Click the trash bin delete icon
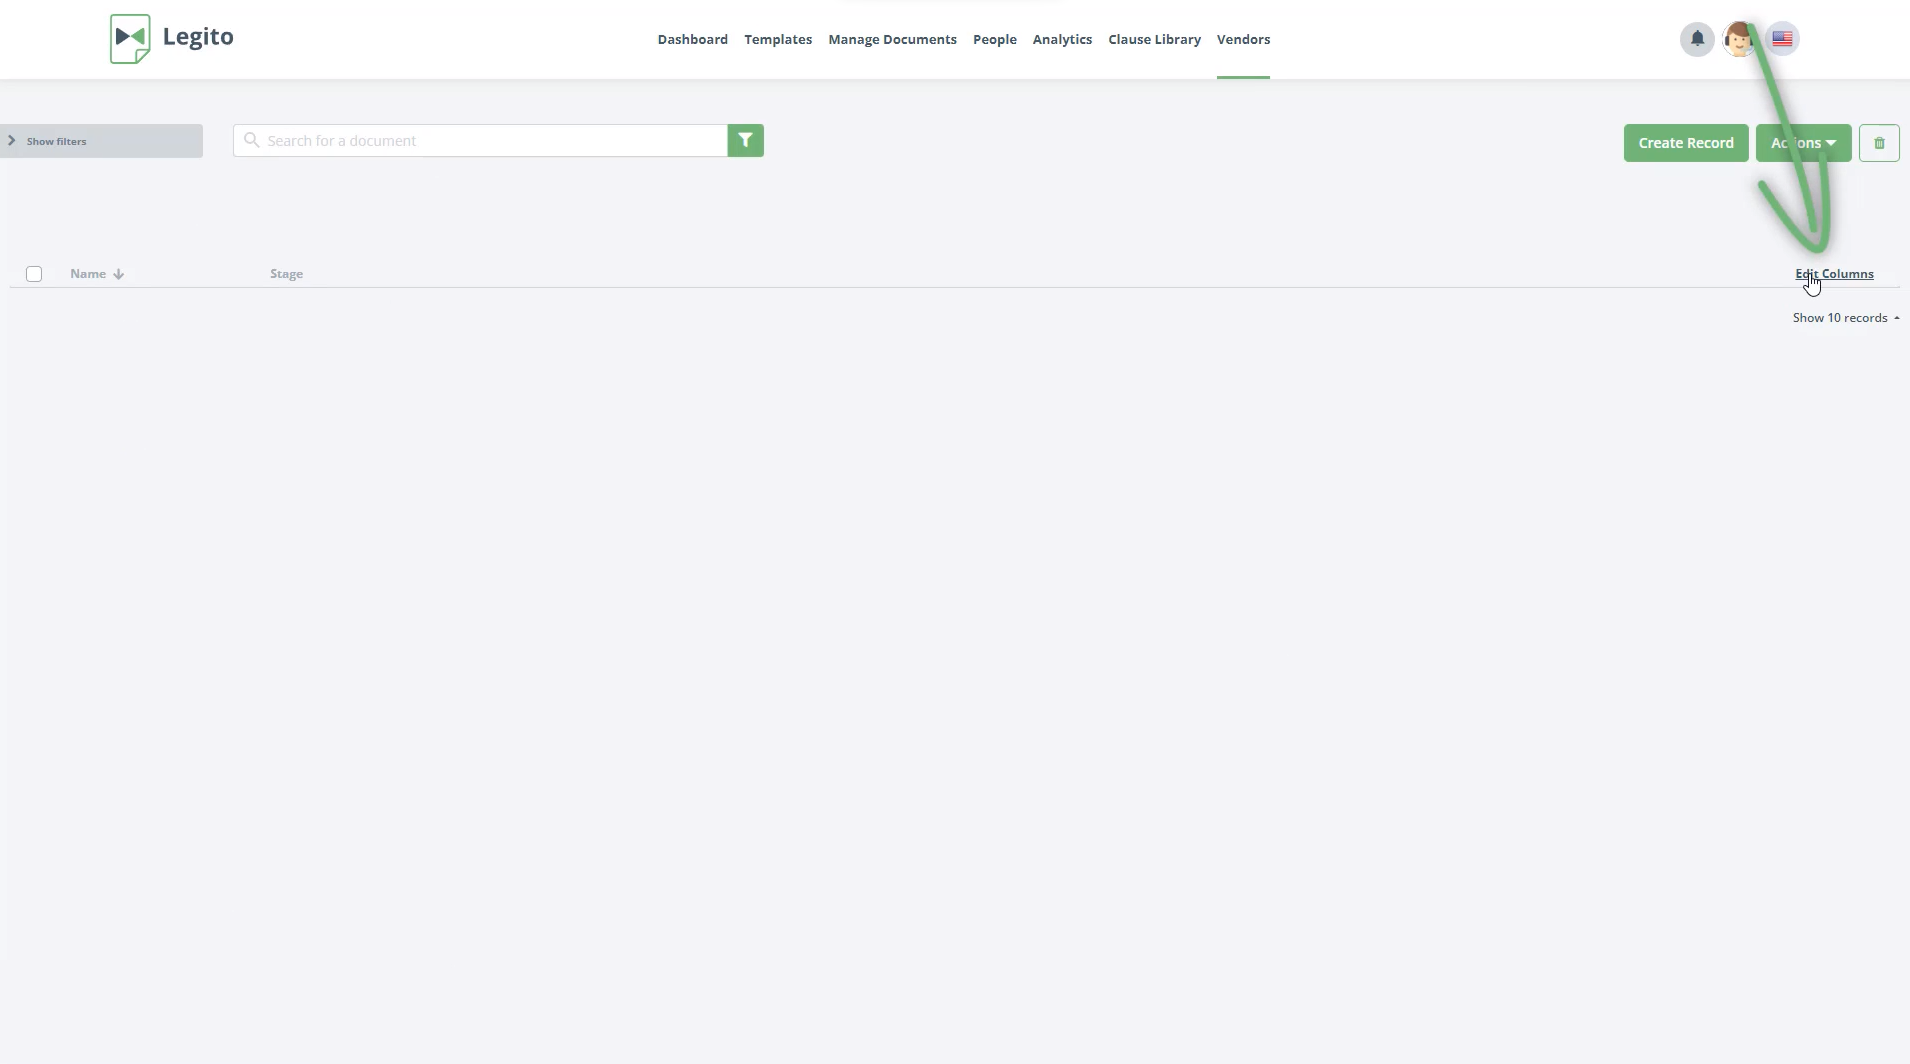Image resolution: width=1910 pixels, height=1064 pixels. coord(1878,143)
